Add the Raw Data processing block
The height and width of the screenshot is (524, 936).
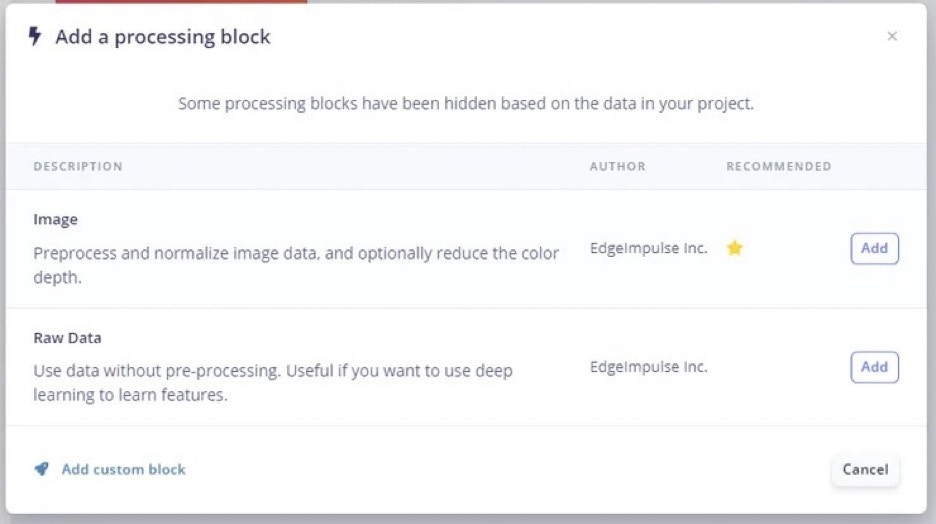[874, 367]
